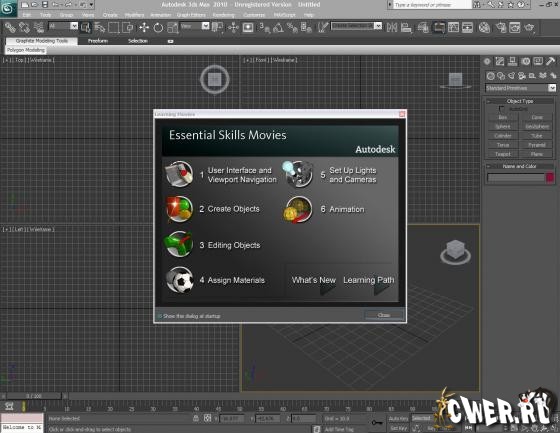
Task: Open Render Setup icon
Action: click(501, 28)
